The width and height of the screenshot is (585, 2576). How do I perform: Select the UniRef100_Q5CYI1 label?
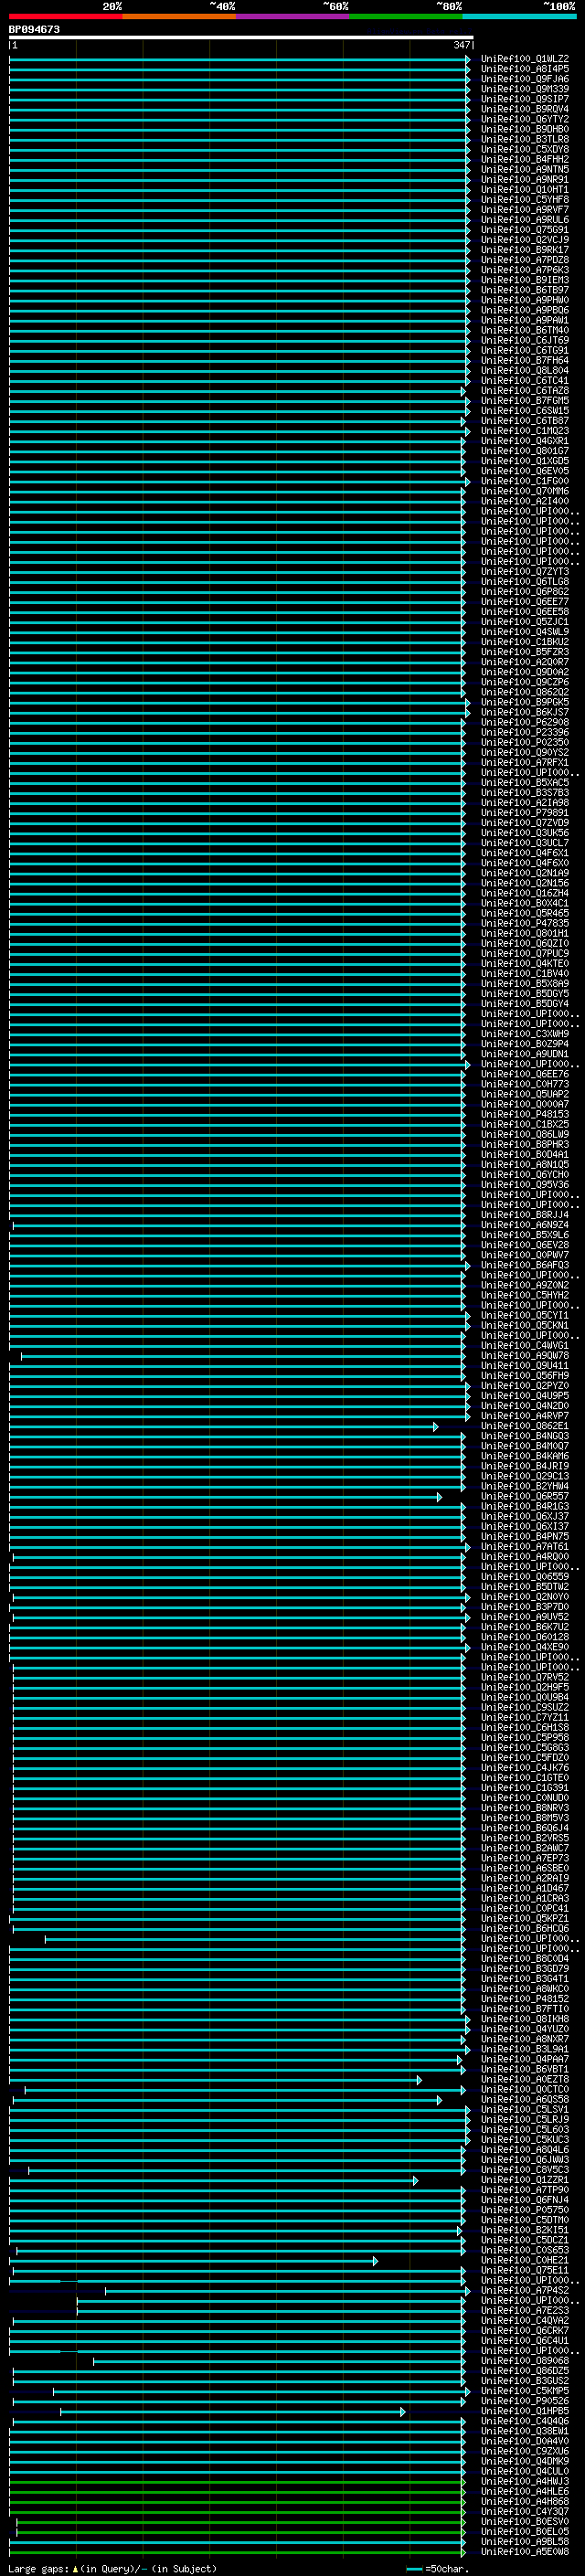coord(525,1315)
